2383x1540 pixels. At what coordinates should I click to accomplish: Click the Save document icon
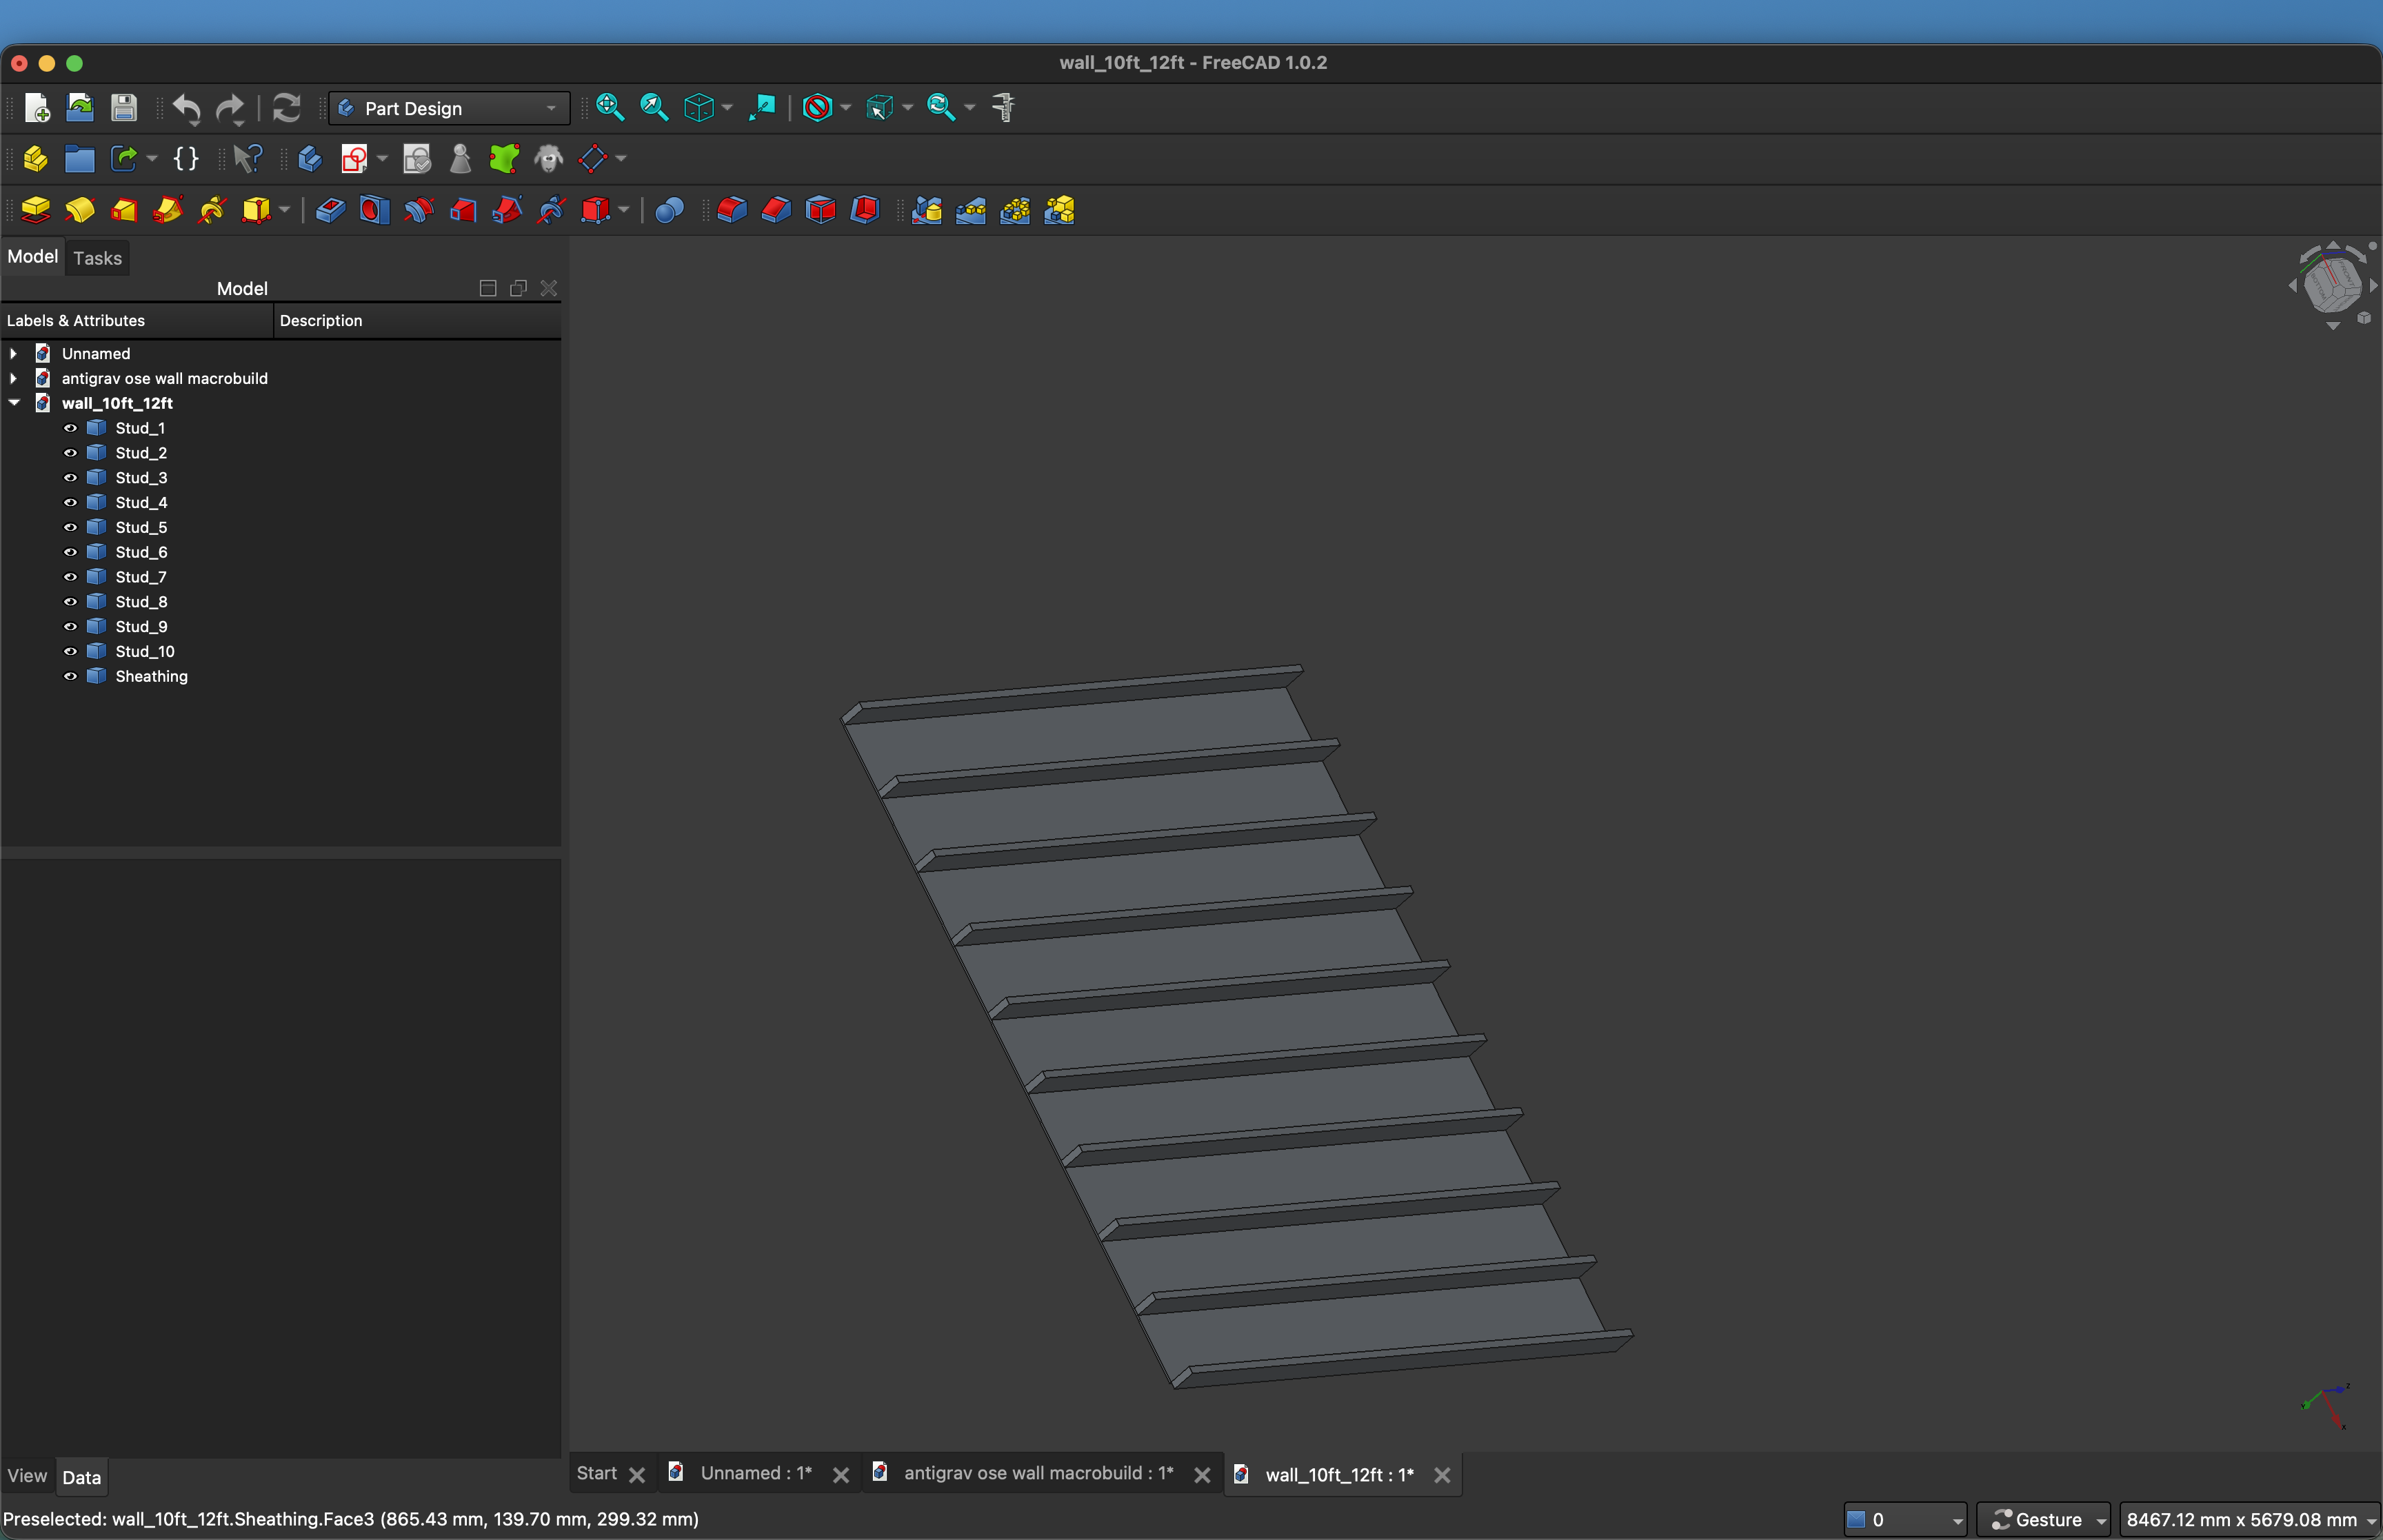click(x=124, y=108)
